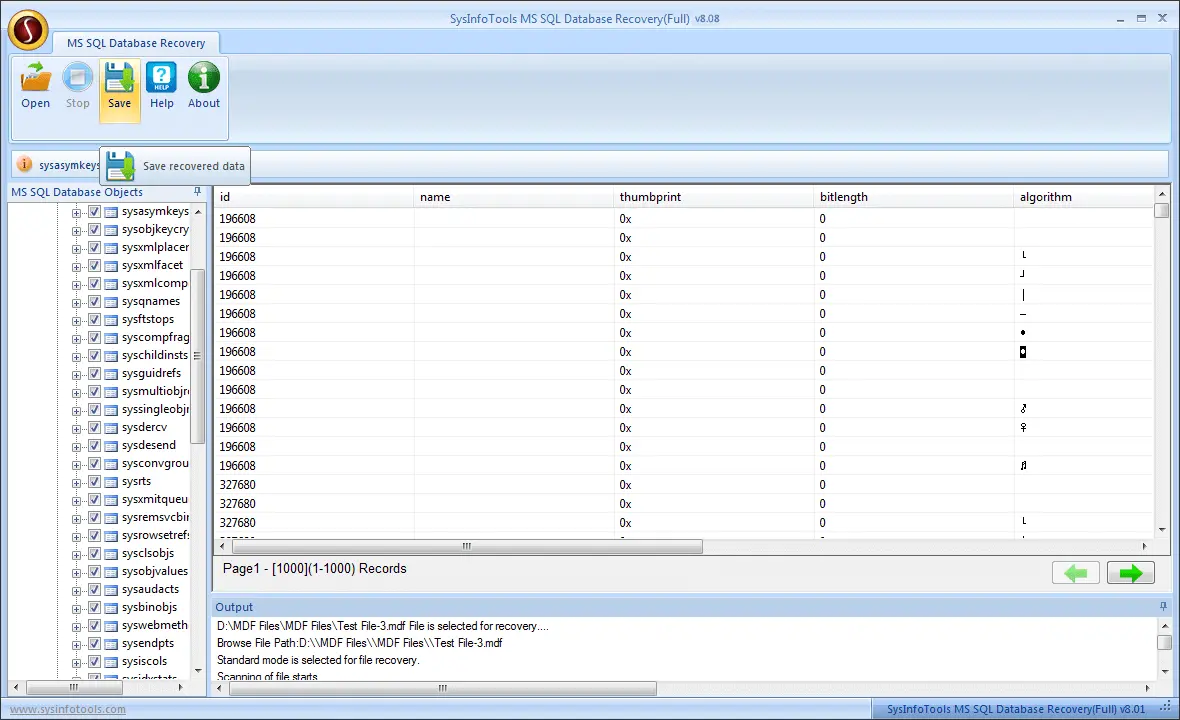The height and width of the screenshot is (720, 1180).
Task: Click table icon of sysiscols
Action: click(111, 663)
